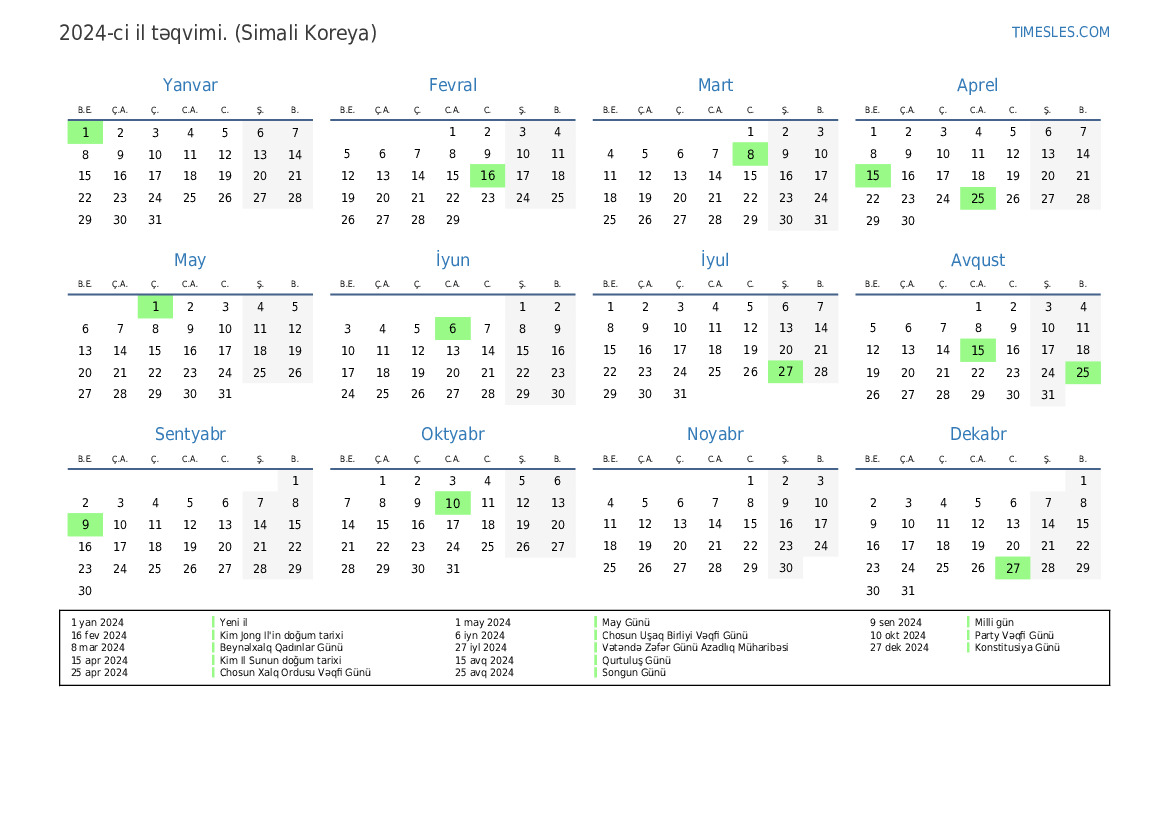
Task: Select the İyun month heading
Action: [453, 260]
